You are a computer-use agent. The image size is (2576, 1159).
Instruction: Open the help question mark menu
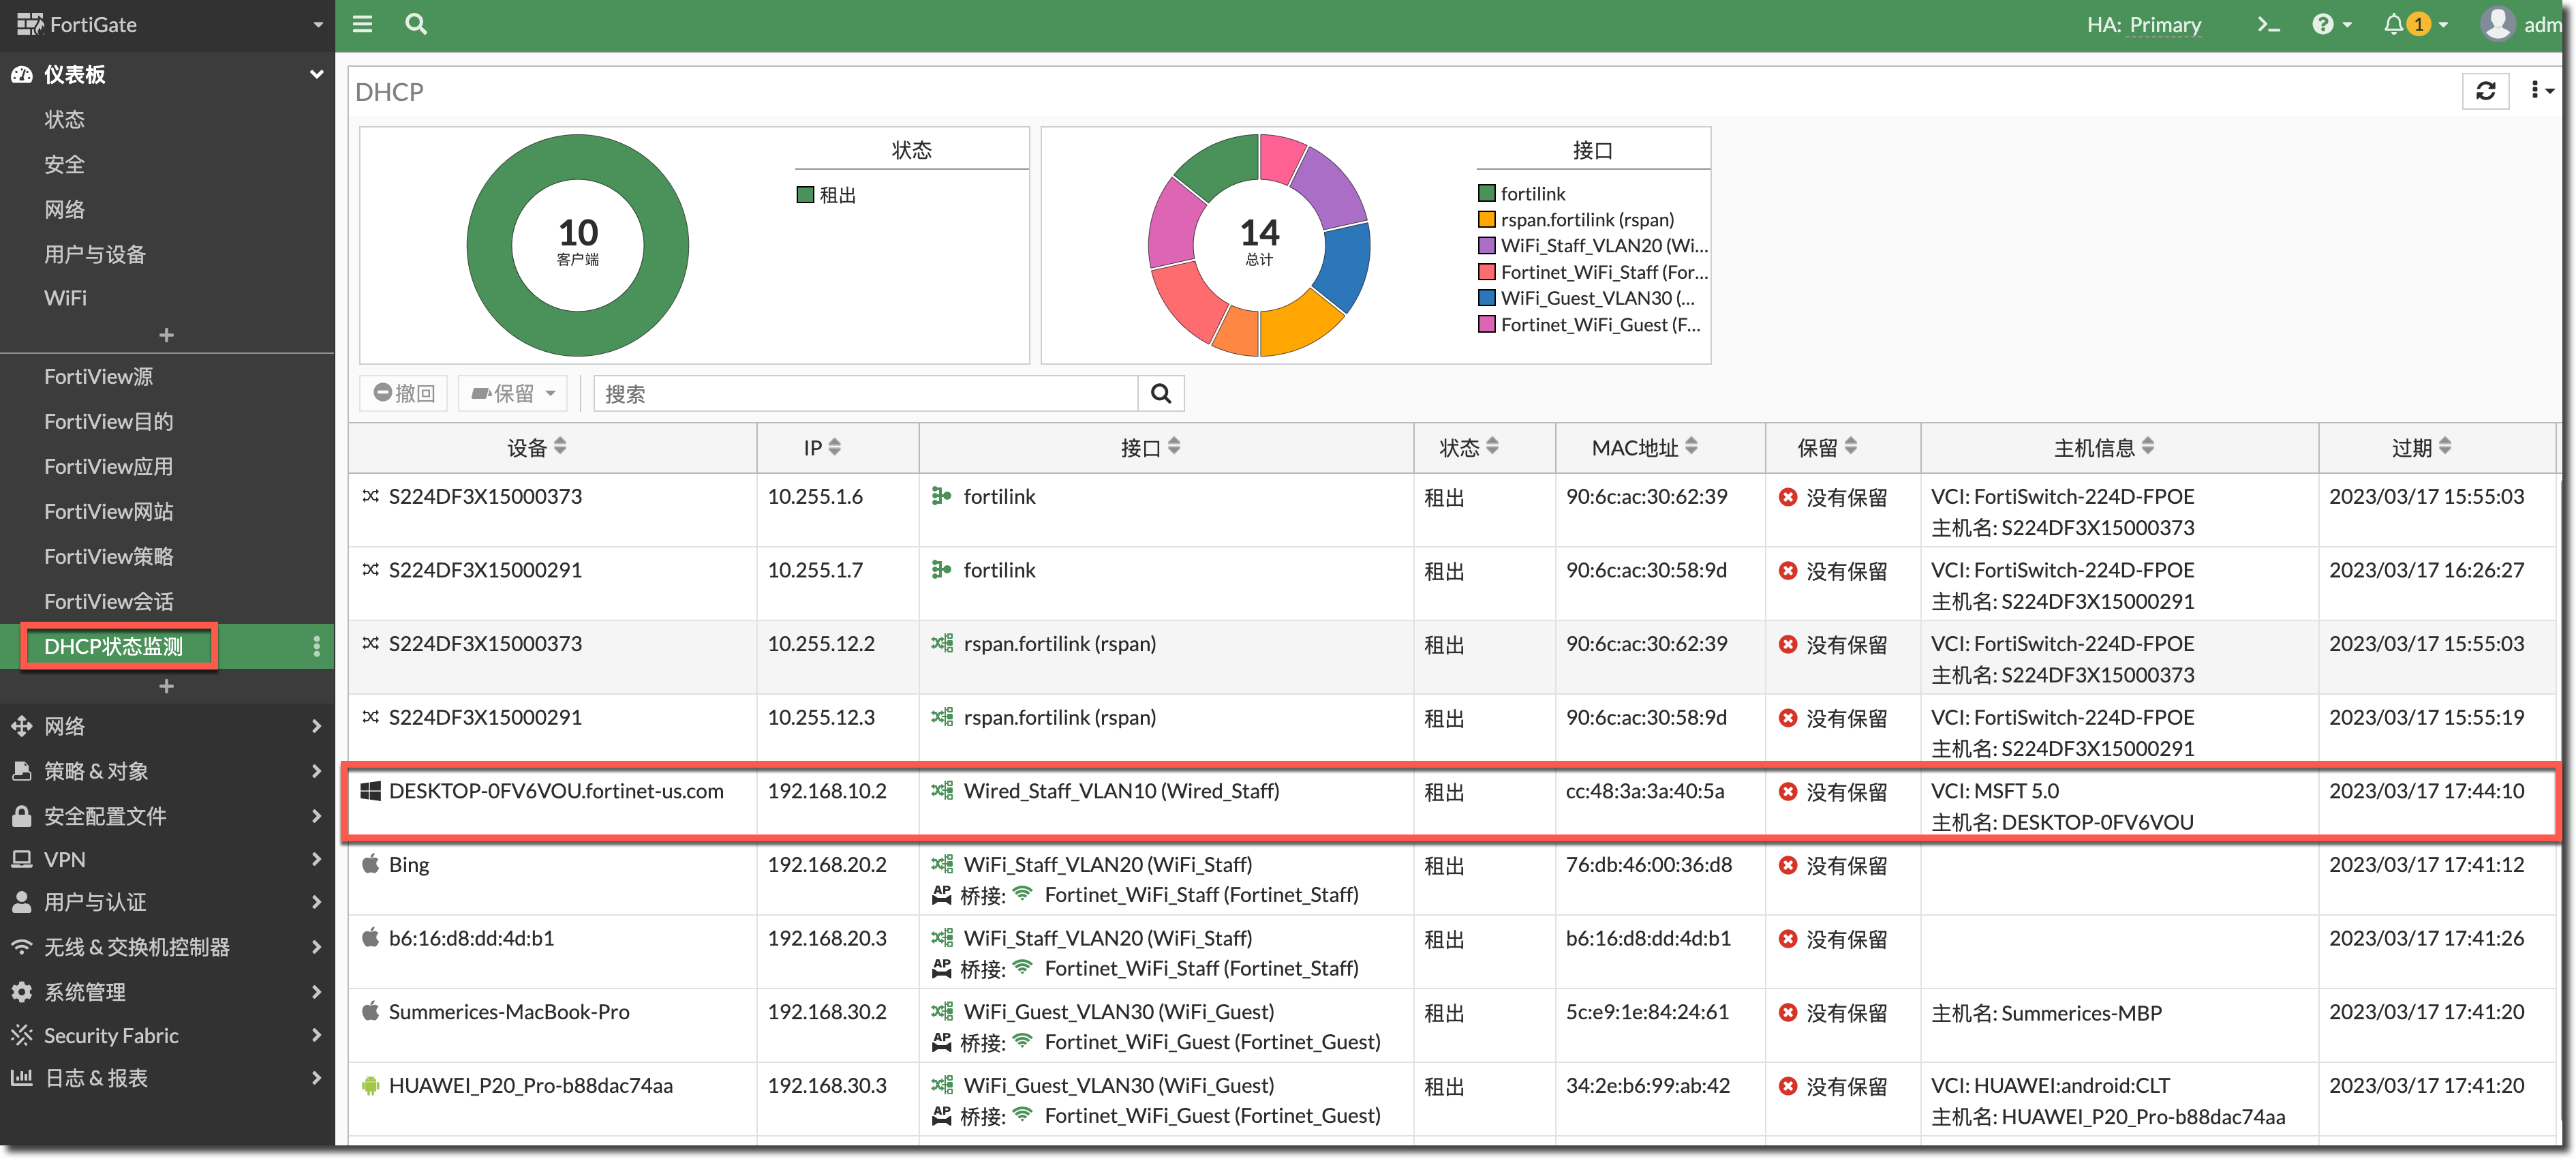(2323, 24)
